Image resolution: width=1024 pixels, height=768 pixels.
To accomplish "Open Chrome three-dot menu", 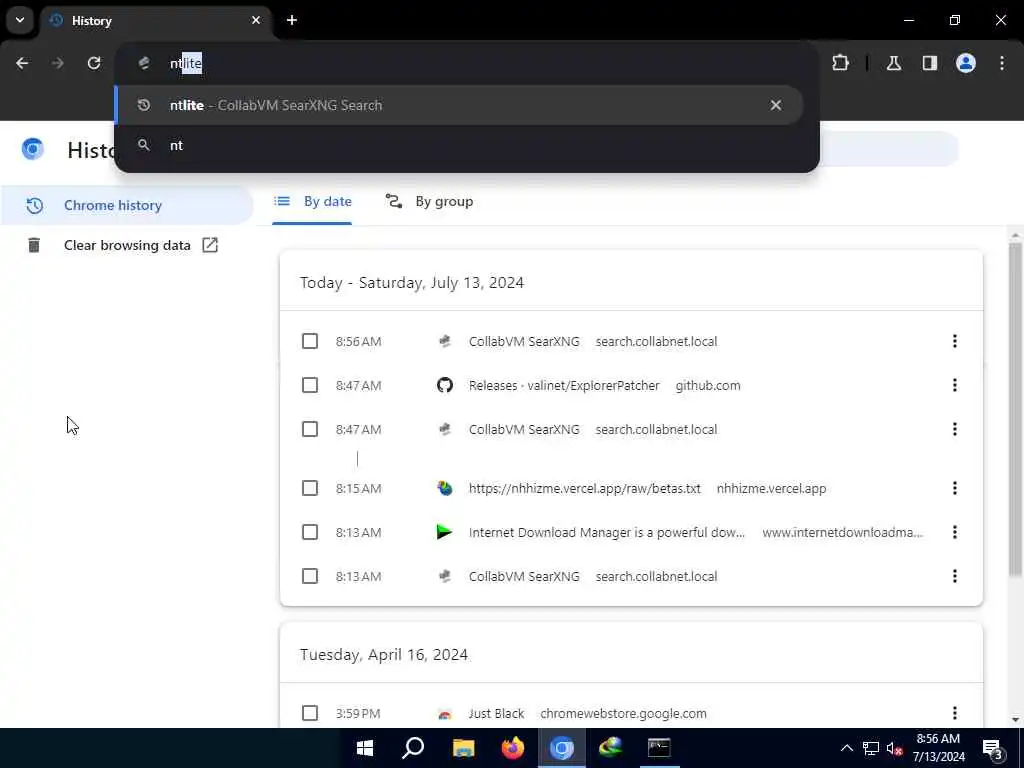I will (1002, 63).
